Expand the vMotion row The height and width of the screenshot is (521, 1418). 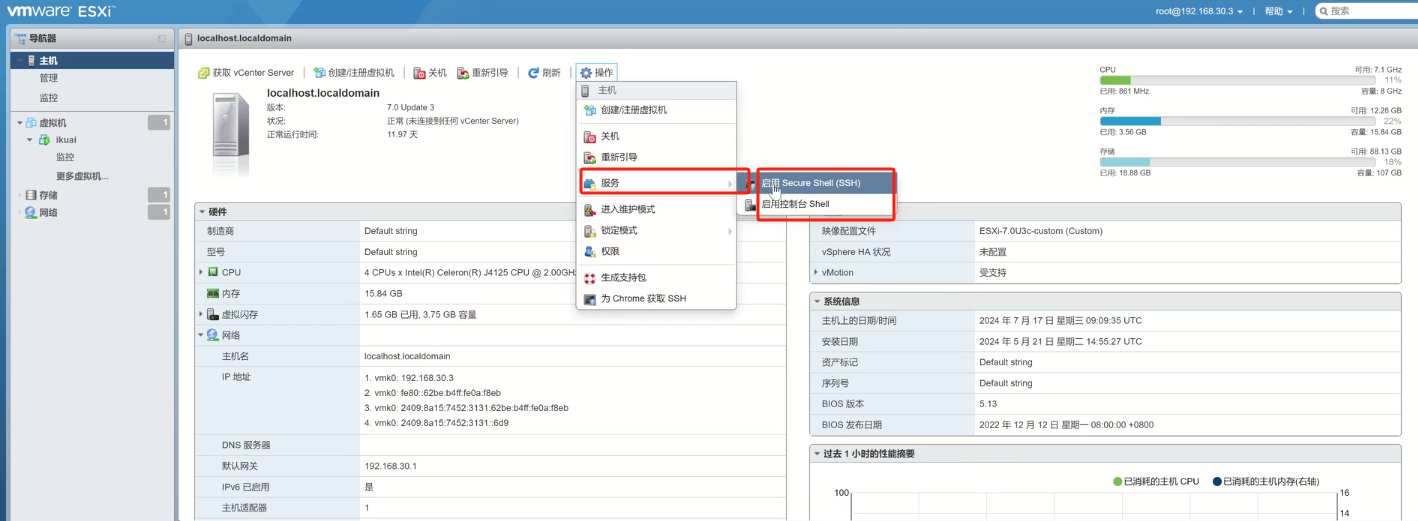(x=816, y=272)
